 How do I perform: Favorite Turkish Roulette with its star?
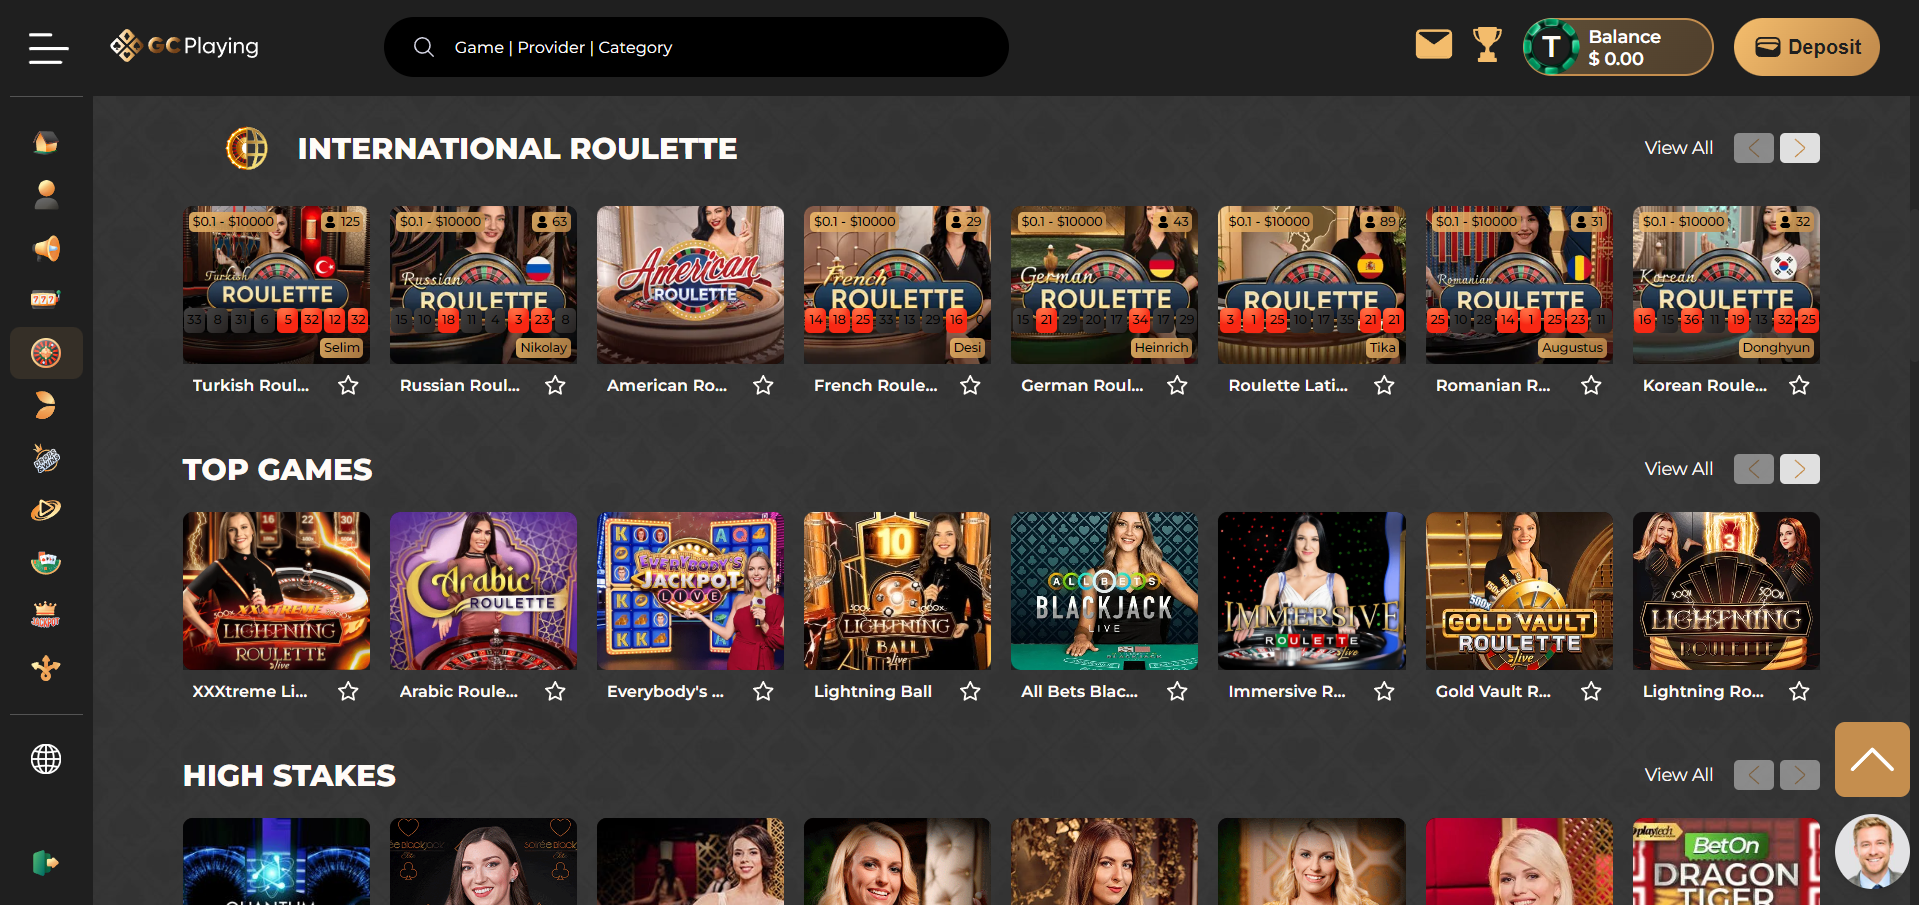click(x=348, y=385)
